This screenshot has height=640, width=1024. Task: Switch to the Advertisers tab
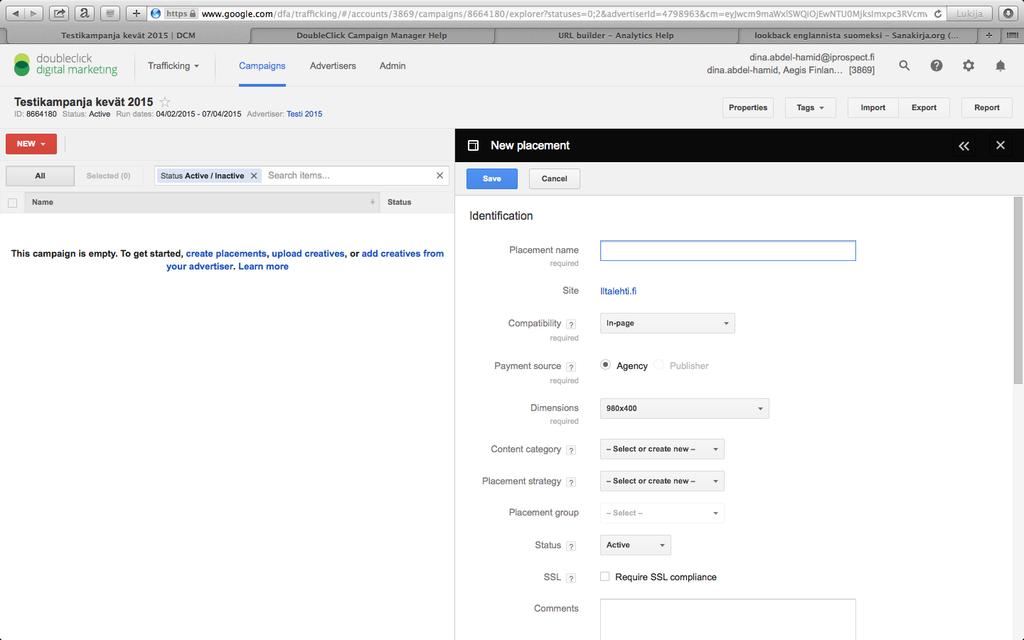pyautogui.click(x=333, y=65)
